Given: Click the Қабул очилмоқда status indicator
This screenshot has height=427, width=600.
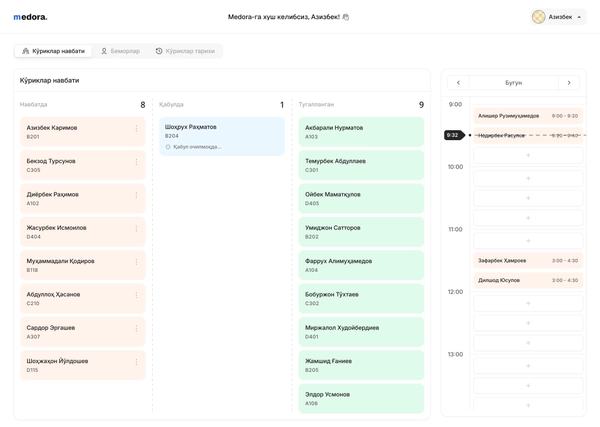Looking at the screenshot, I should pyautogui.click(x=194, y=147).
